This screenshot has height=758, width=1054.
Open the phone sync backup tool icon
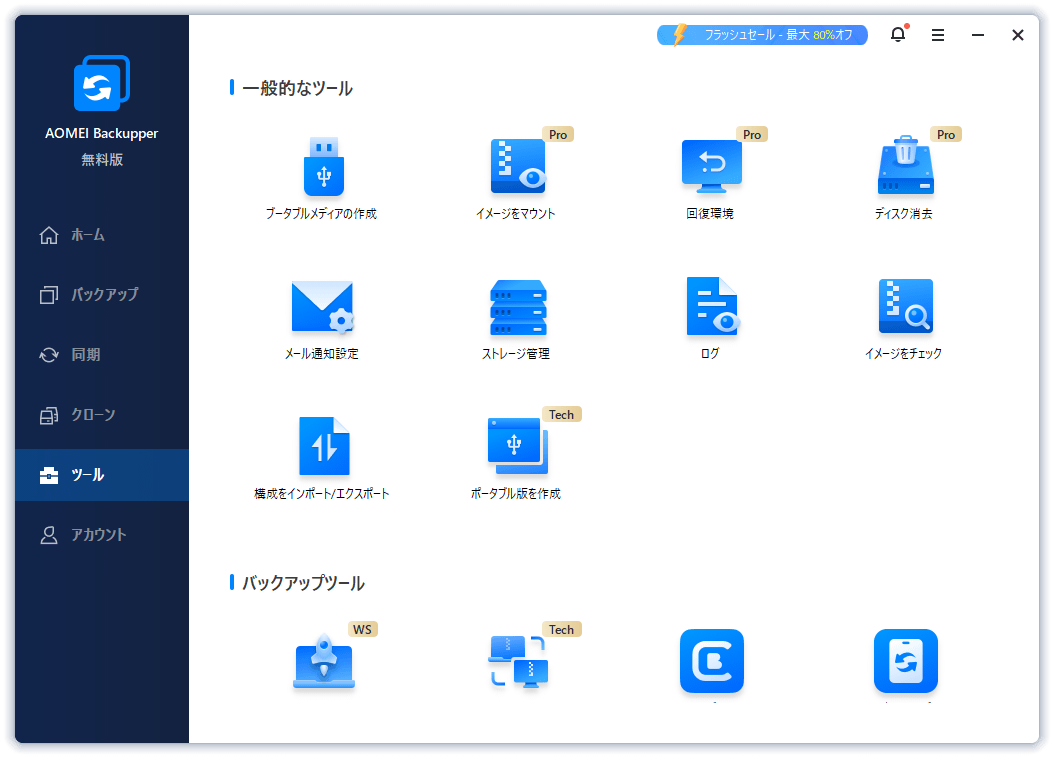[x=905, y=661]
